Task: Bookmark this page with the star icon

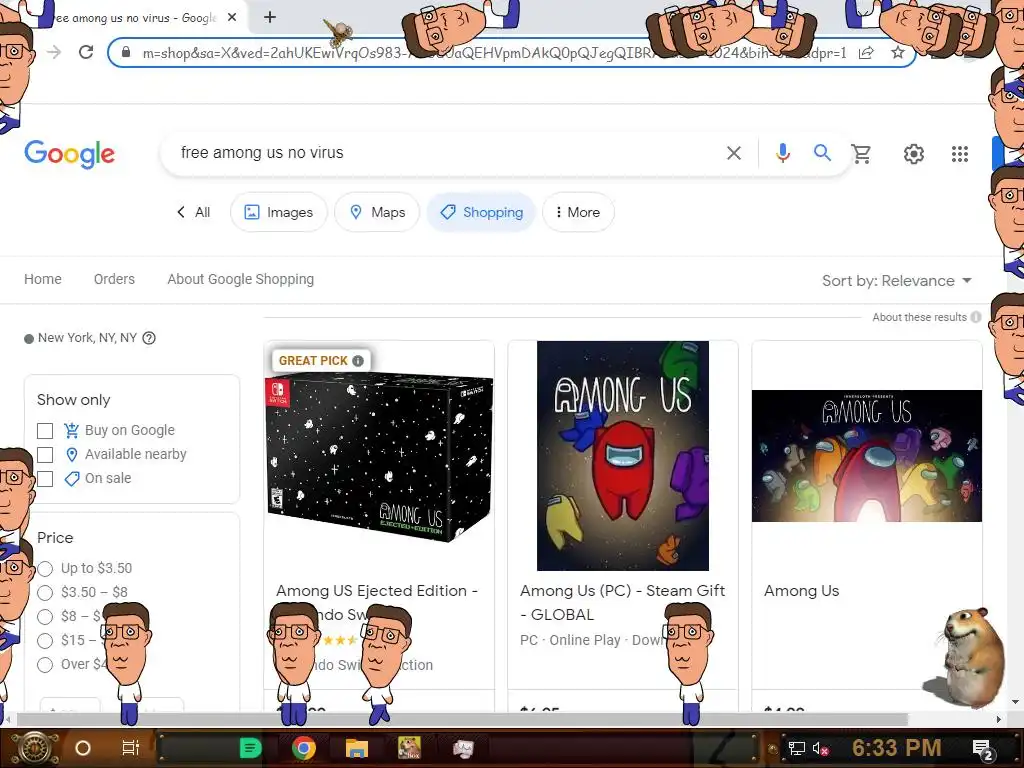Action: click(898, 53)
